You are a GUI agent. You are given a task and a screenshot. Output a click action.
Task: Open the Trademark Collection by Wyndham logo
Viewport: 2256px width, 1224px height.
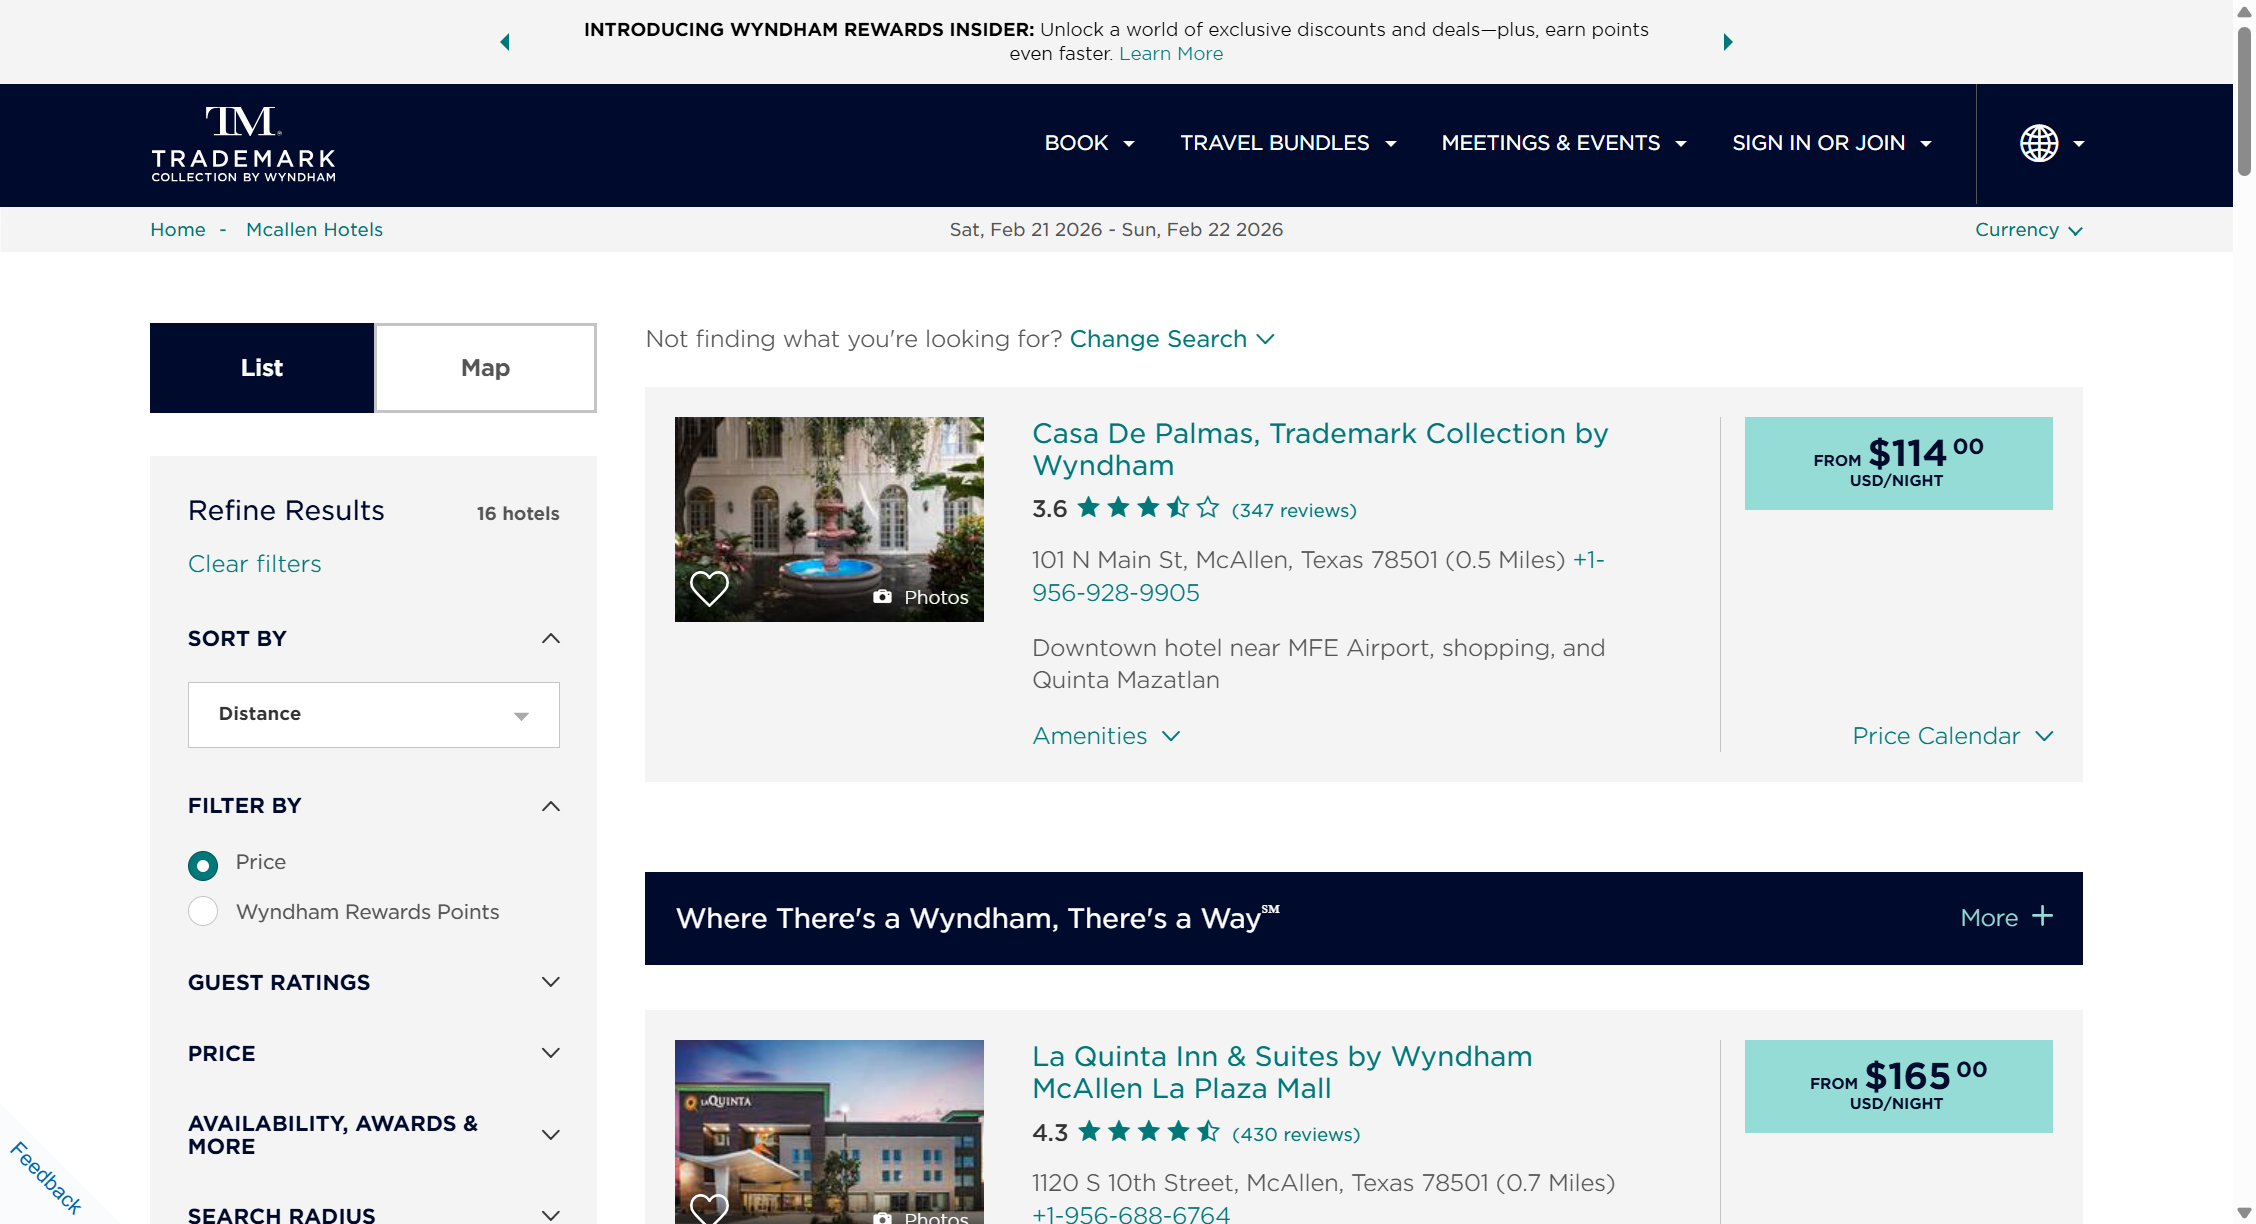[243, 144]
